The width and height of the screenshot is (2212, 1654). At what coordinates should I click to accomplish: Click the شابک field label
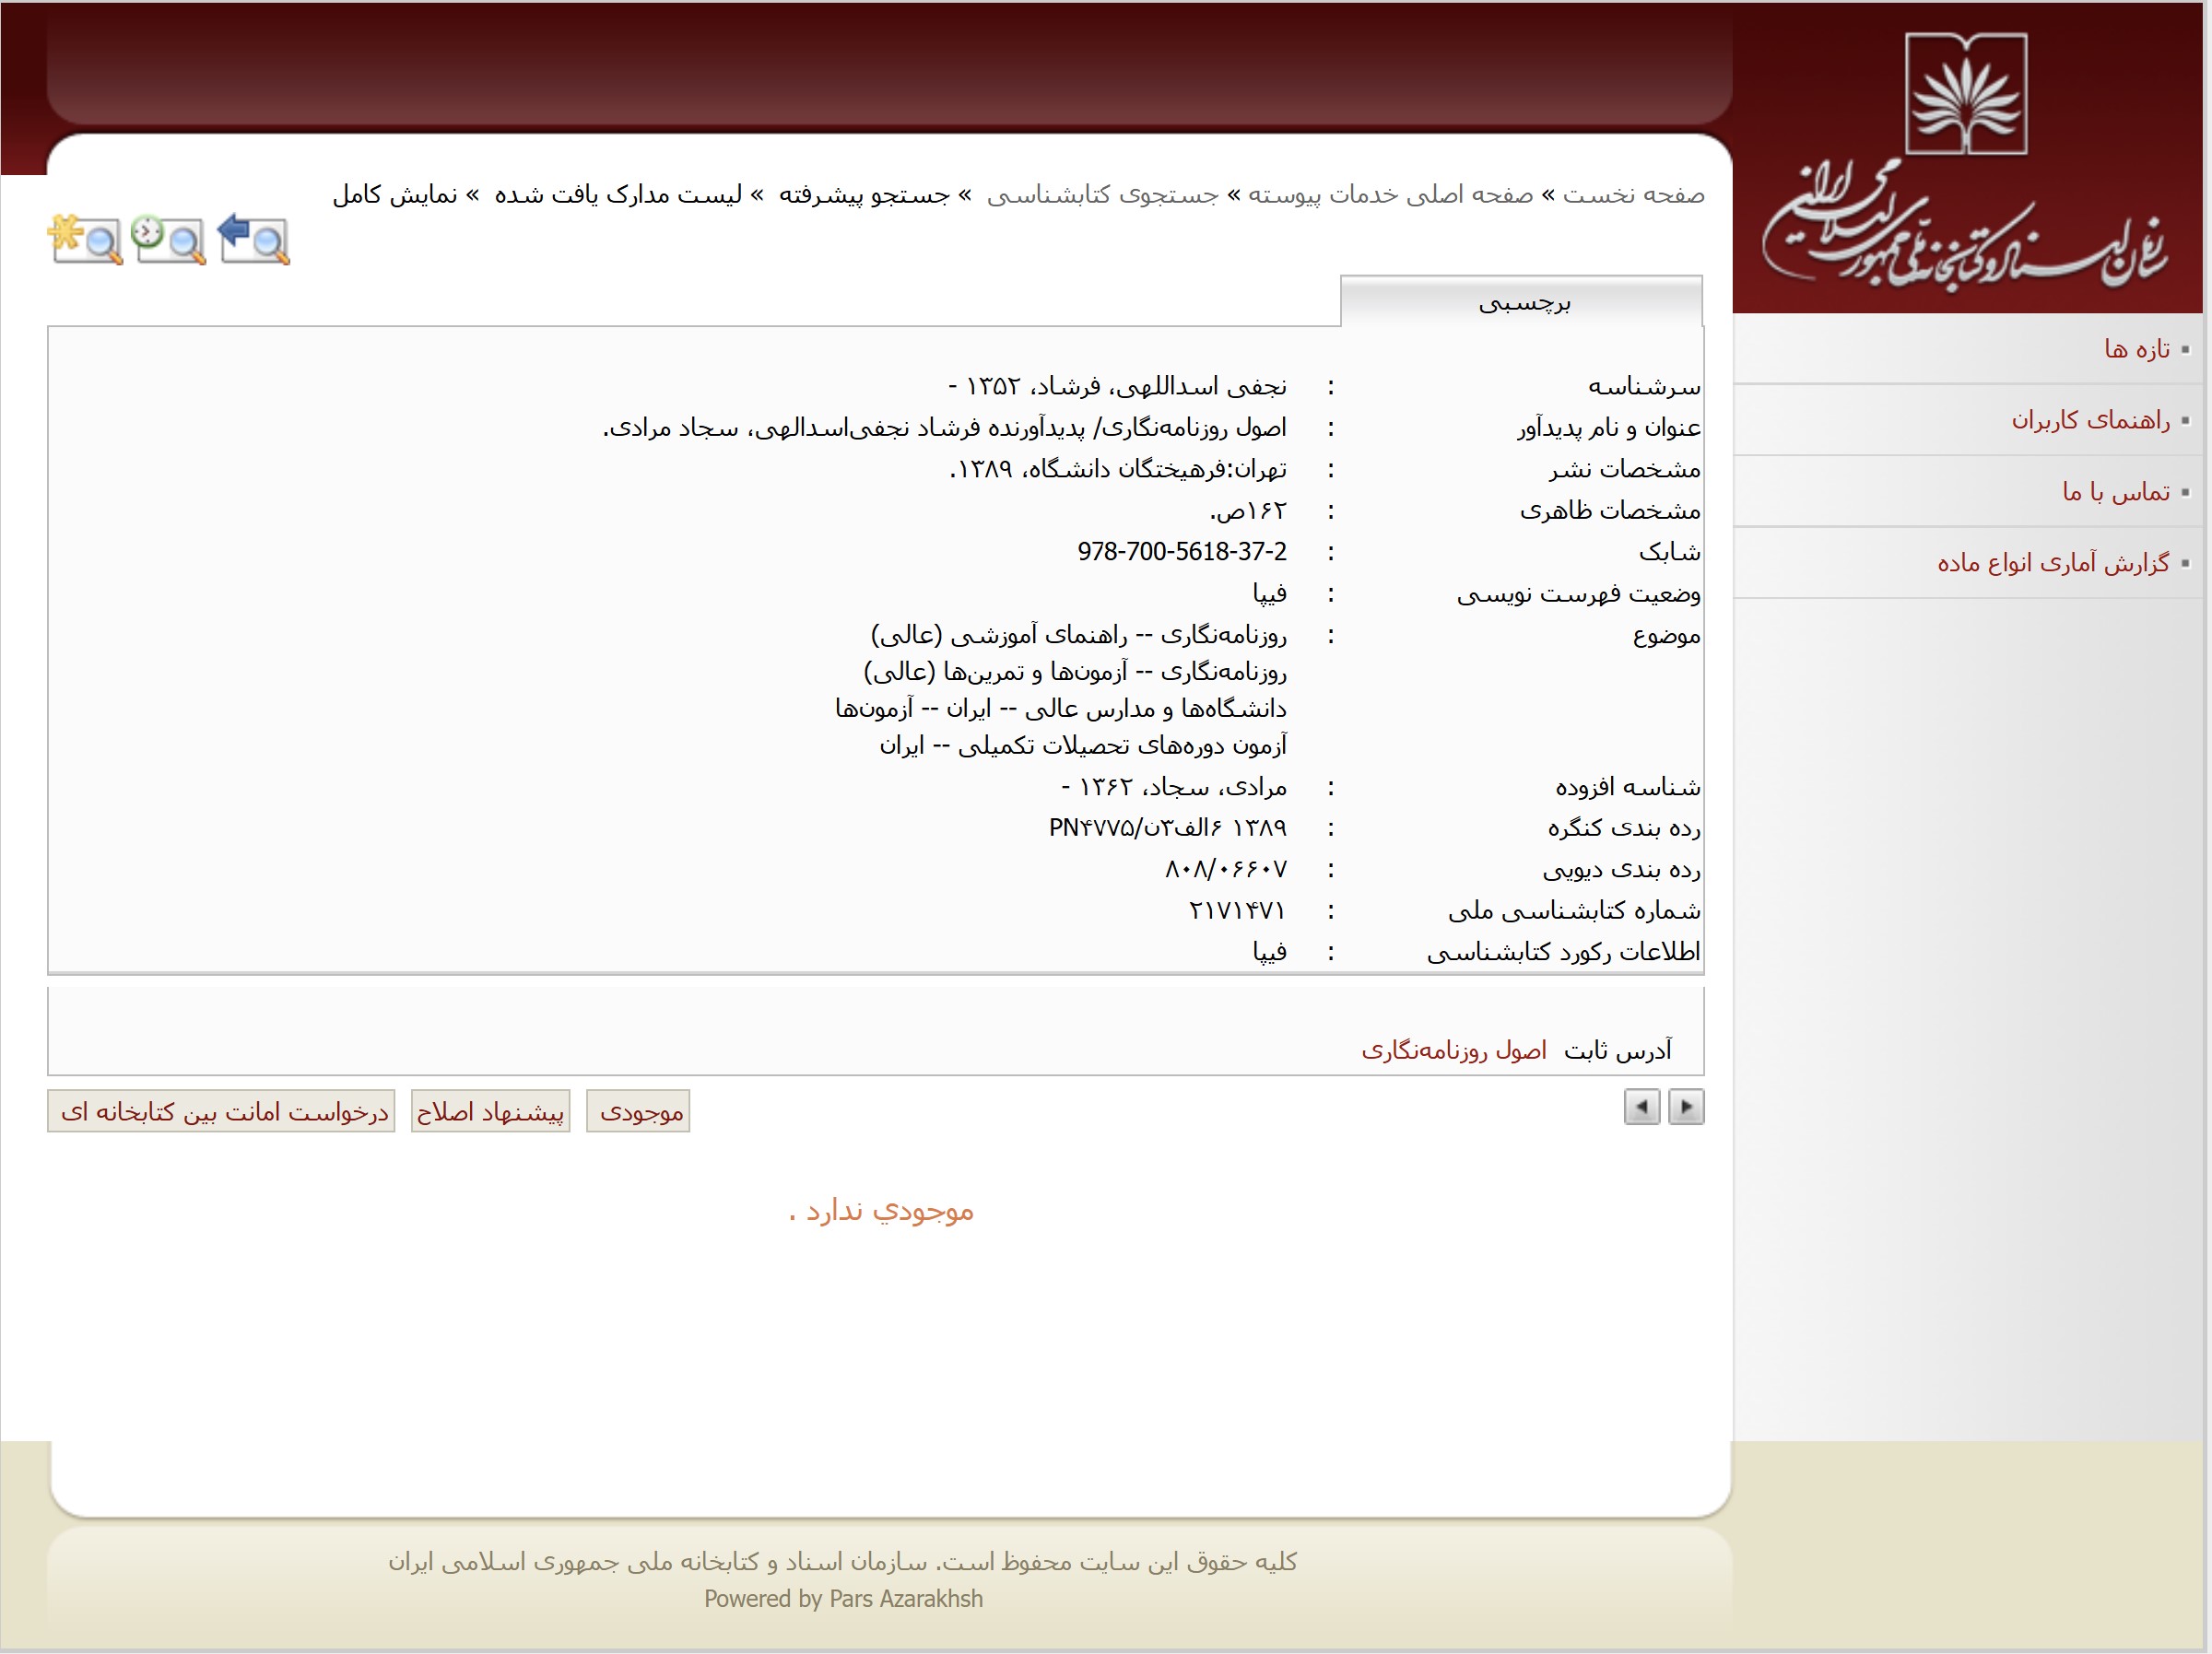click(x=1670, y=552)
